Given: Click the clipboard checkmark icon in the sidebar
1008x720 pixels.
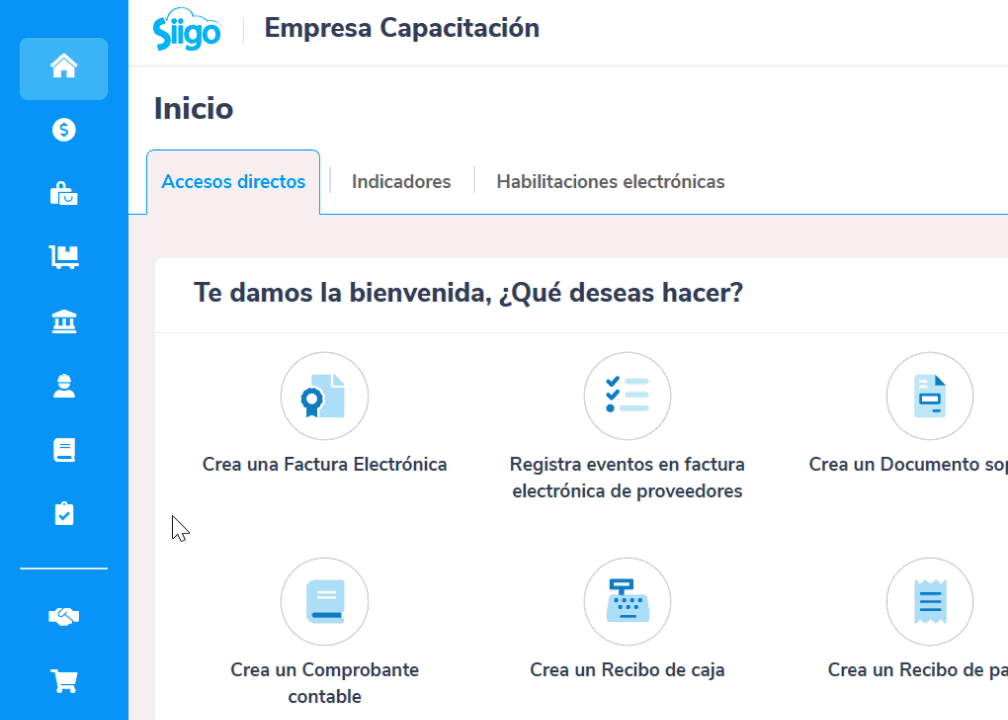Looking at the screenshot, I should coord(64,514).
